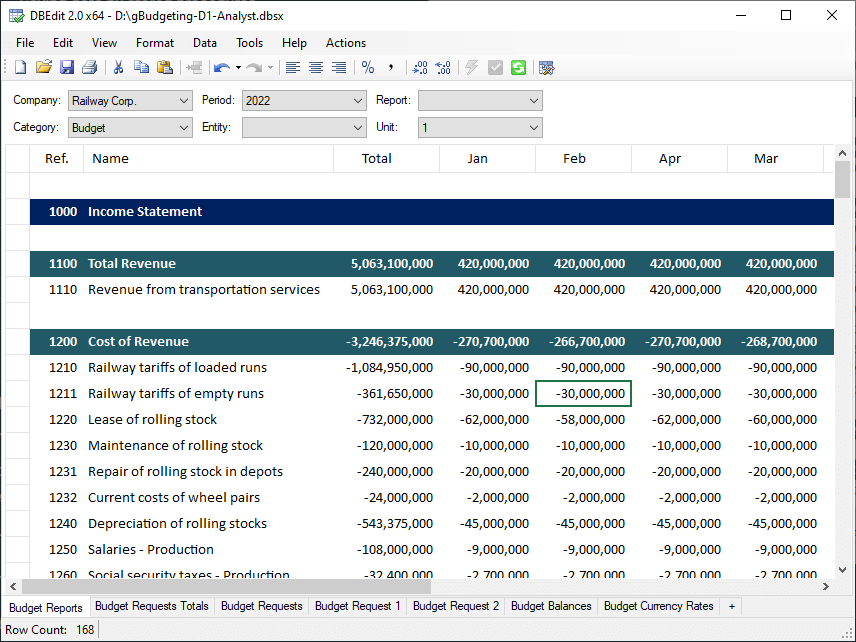
Task: Click the Decrease Decimal icon
Action: pyautogui.click(x=443, y=68)
